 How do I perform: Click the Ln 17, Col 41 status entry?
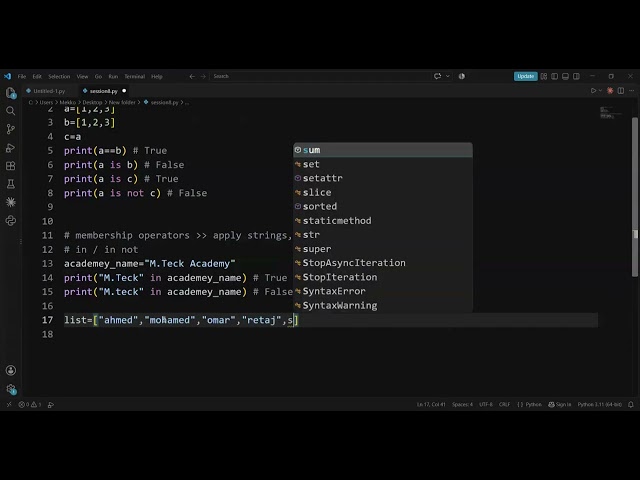[431, 404]
